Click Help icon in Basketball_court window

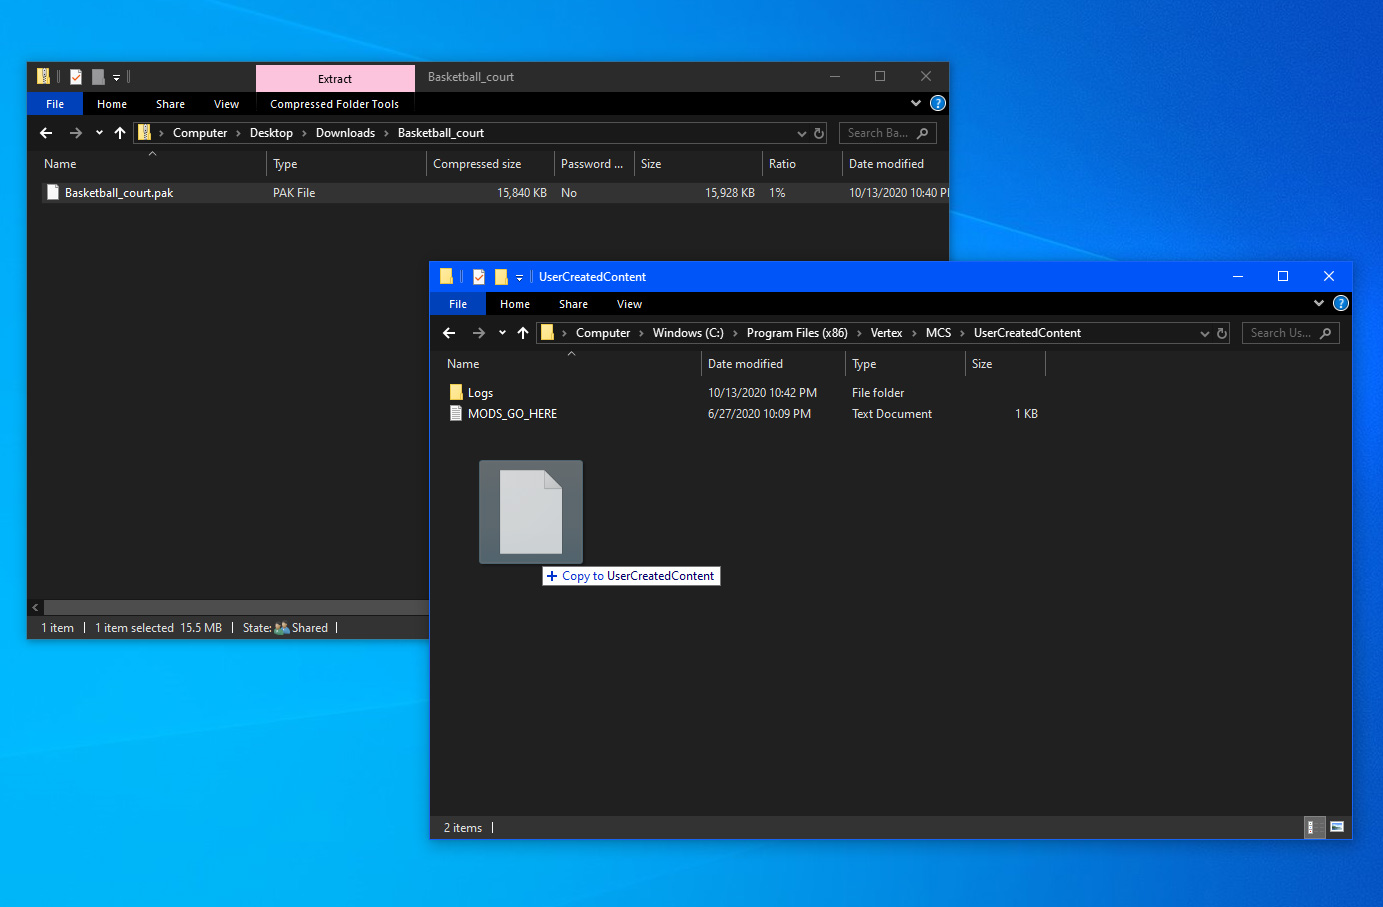coord(938,104)
